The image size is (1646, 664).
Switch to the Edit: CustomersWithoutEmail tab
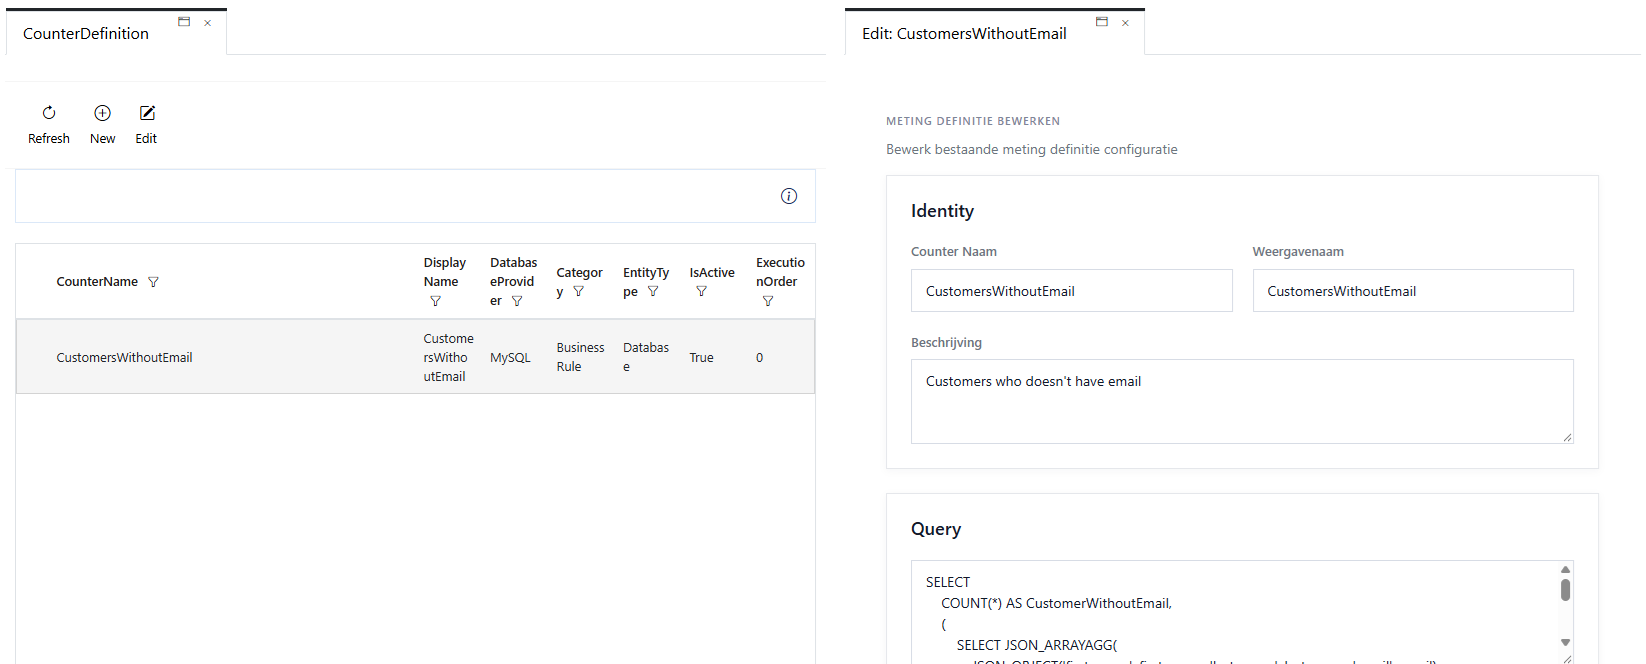pyautogui.click(x=964, y=34)
